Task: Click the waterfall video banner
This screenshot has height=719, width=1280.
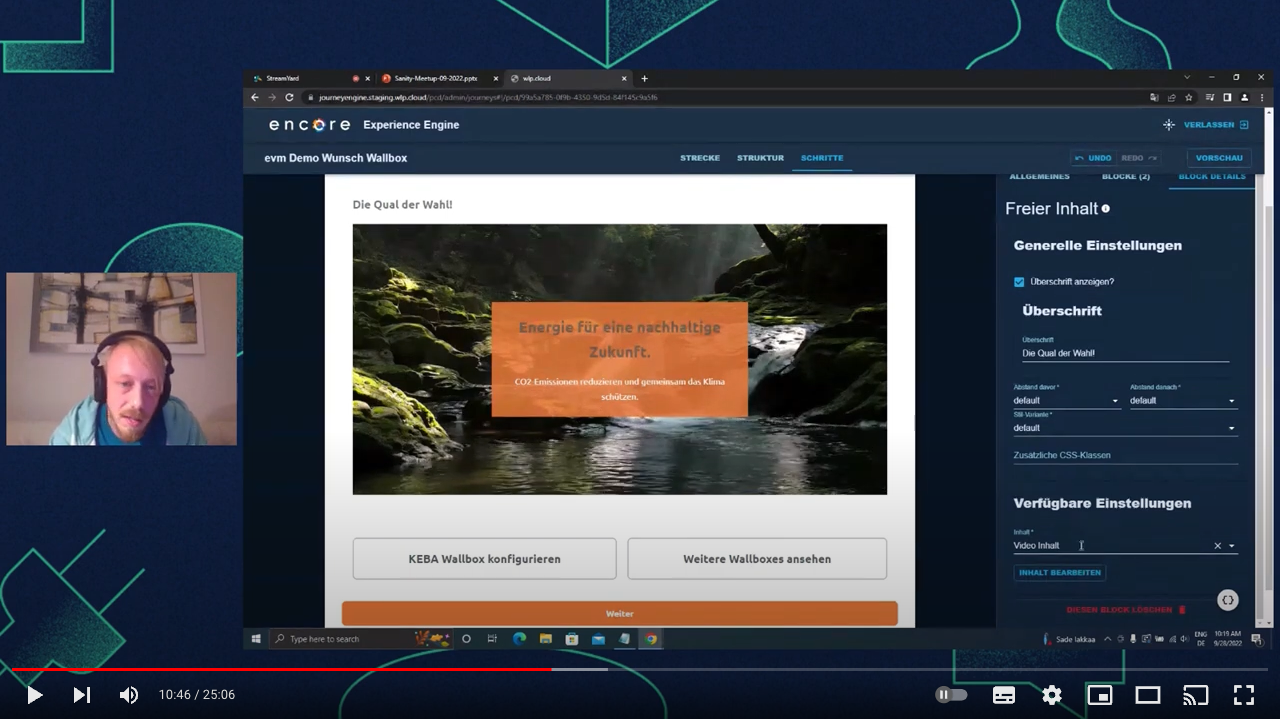Action: (620, 359)
